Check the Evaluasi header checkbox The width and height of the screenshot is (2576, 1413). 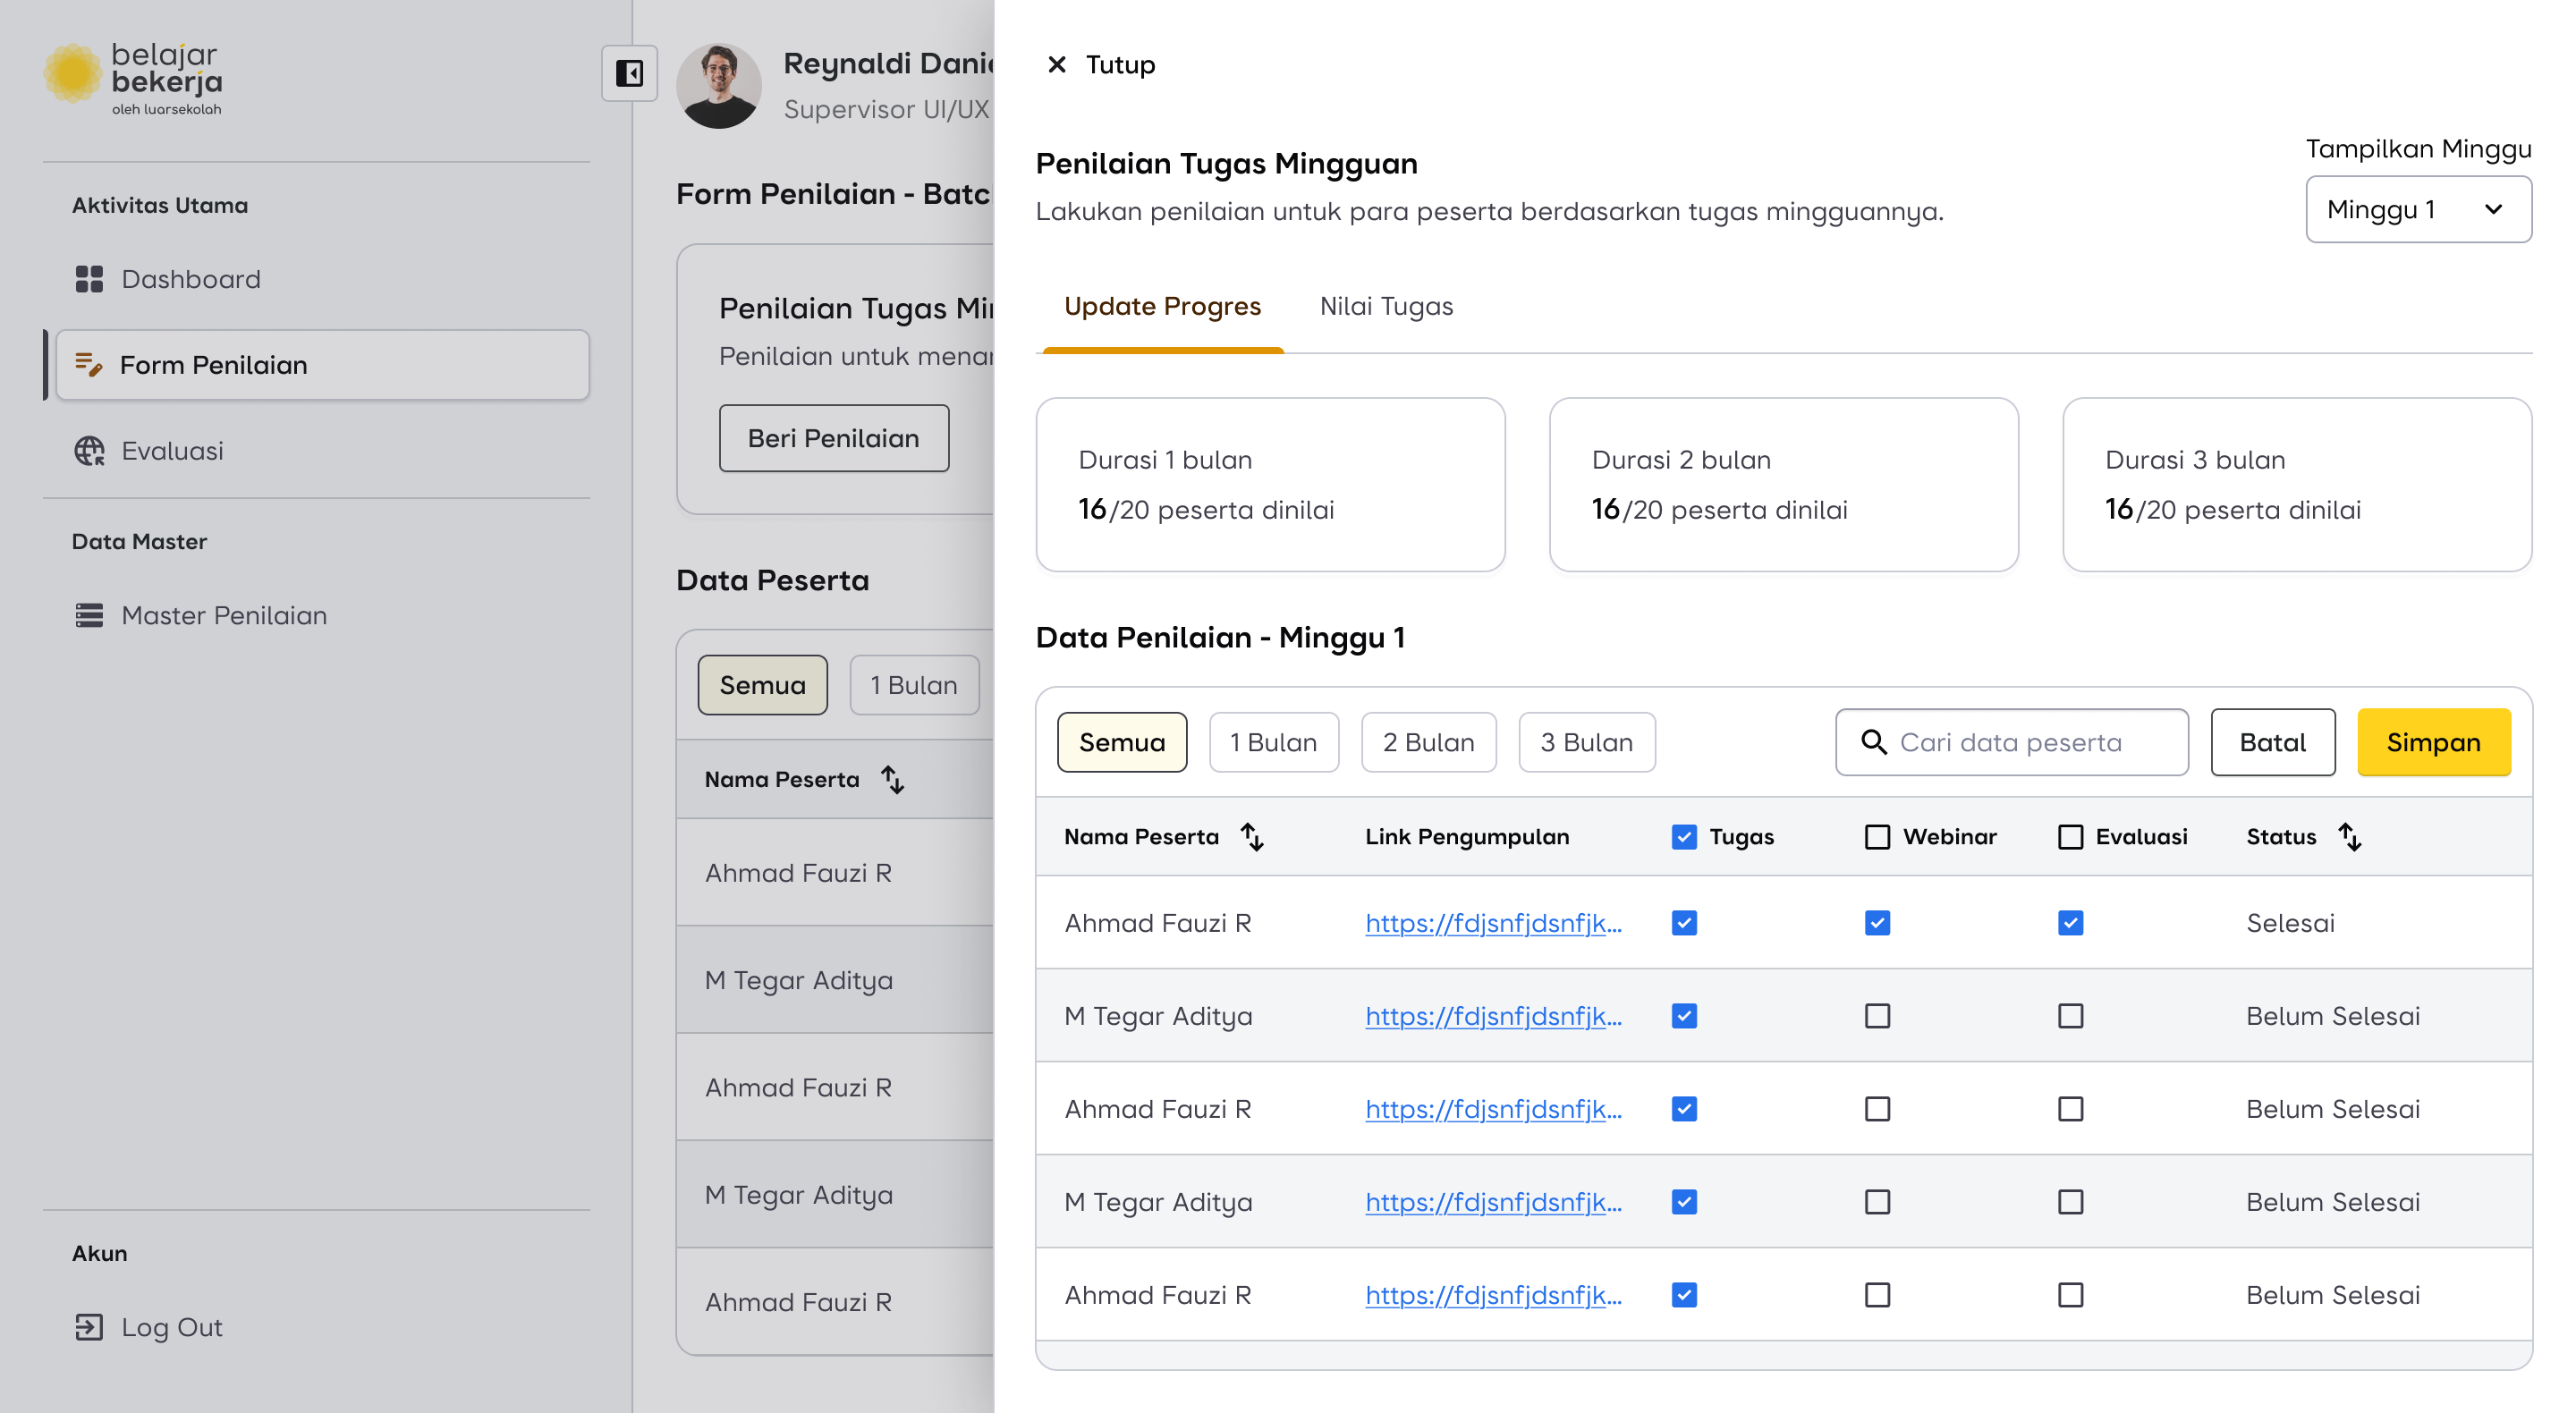coord(2070,837)
